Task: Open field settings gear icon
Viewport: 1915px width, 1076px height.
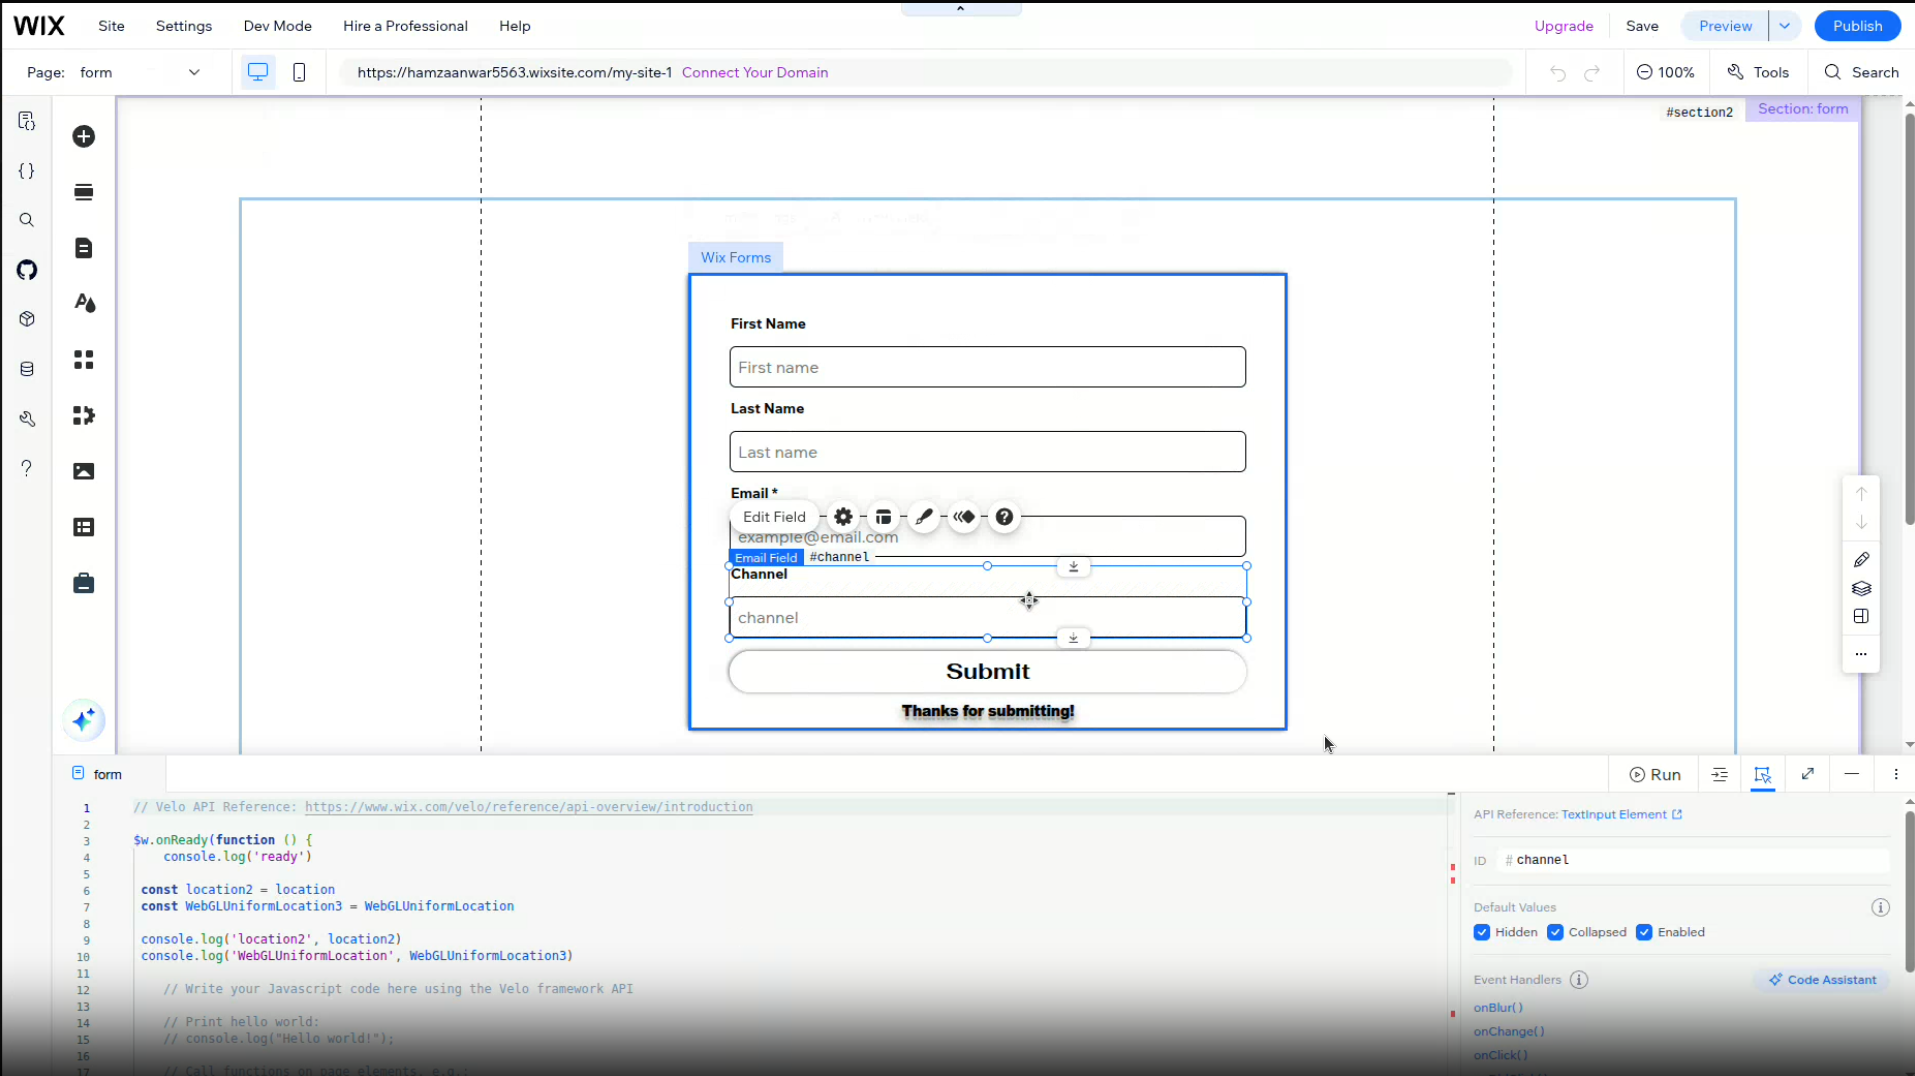Action: tap(843, 517)
